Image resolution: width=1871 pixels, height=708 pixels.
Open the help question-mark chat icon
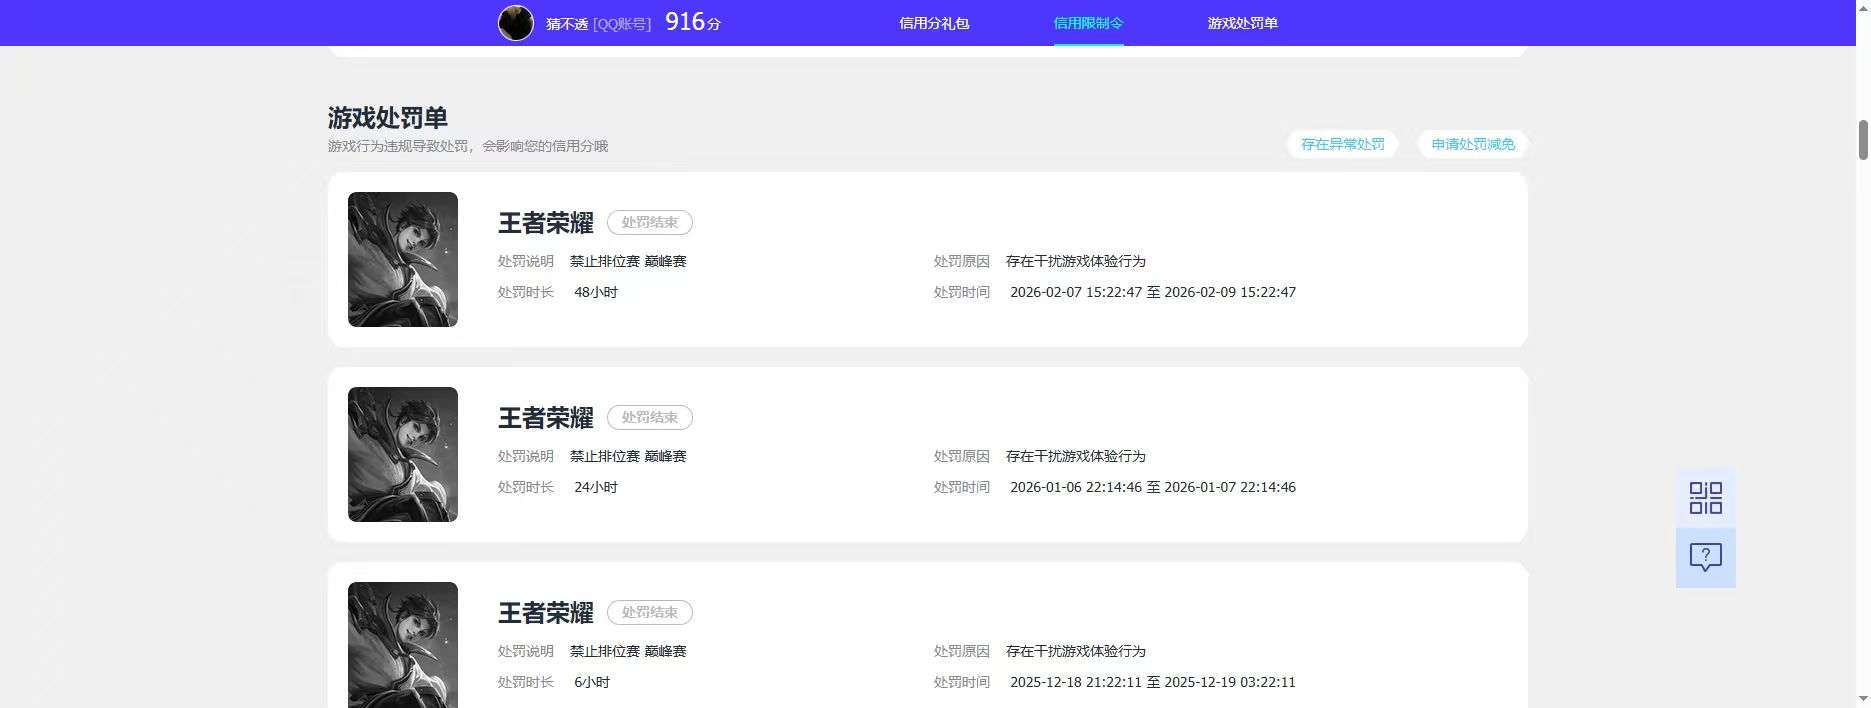(1705, 557)
